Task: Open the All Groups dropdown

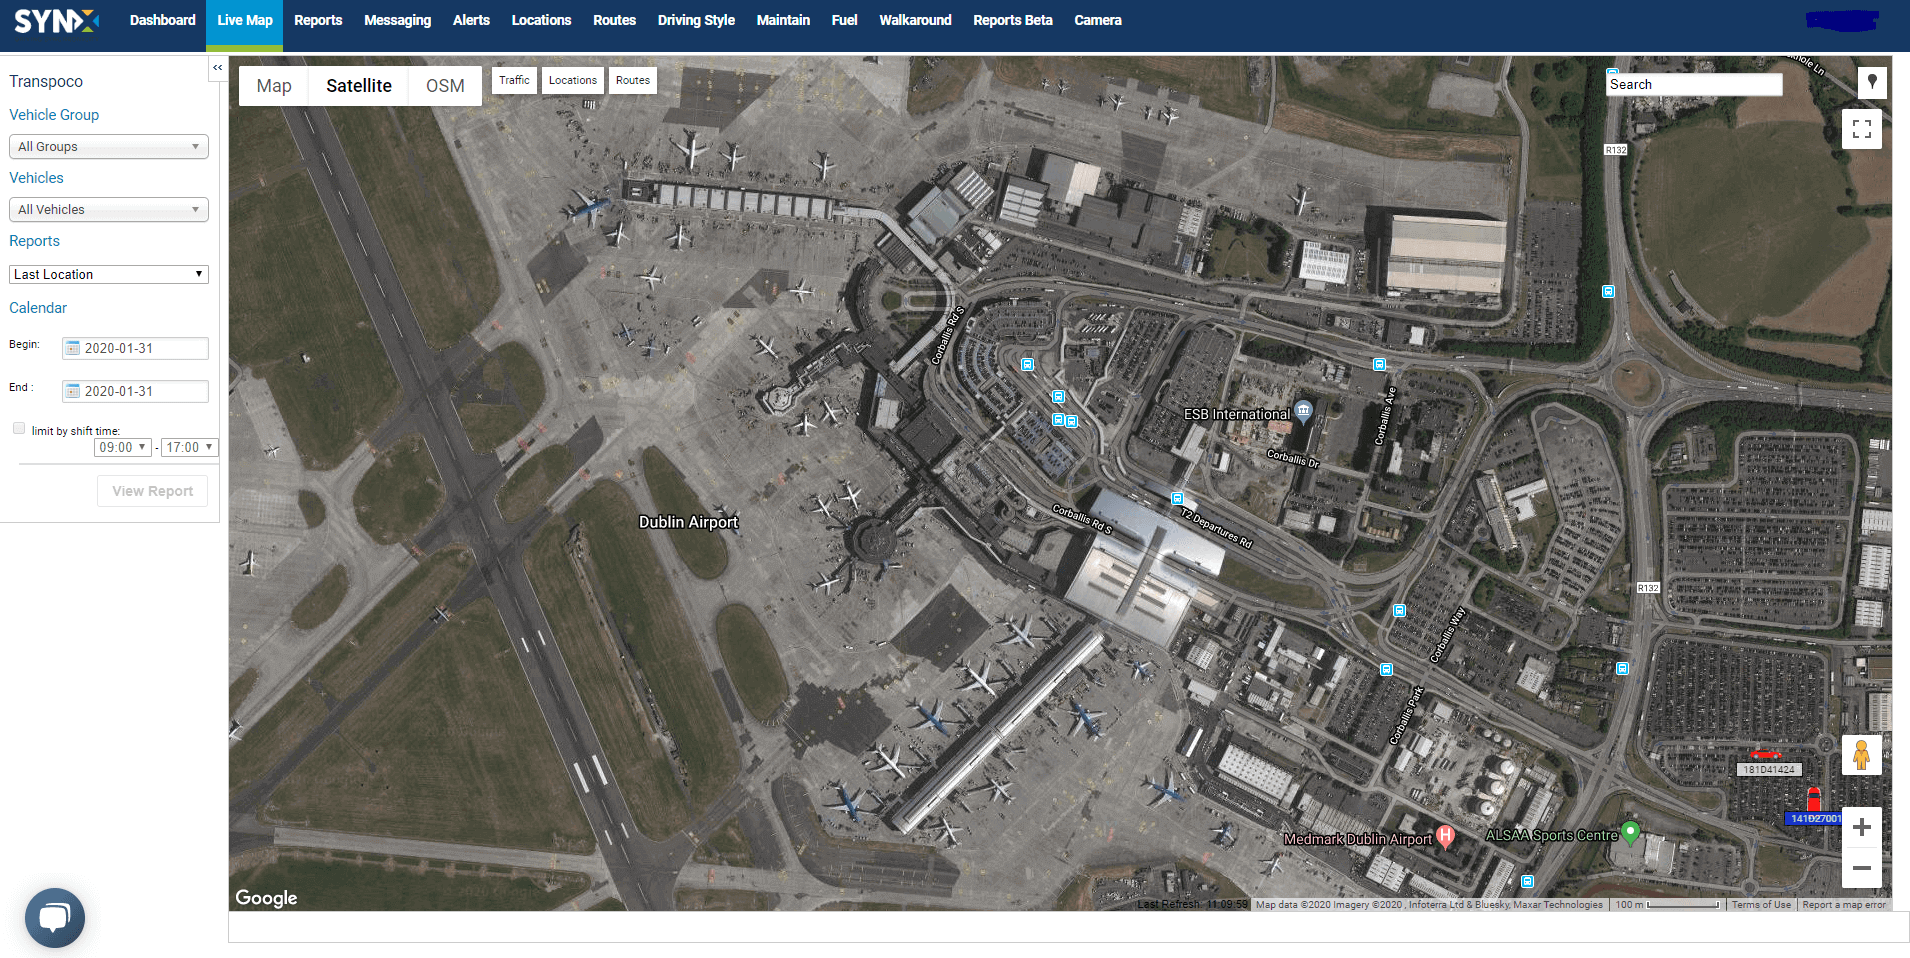Action: (x=109, y=146)
